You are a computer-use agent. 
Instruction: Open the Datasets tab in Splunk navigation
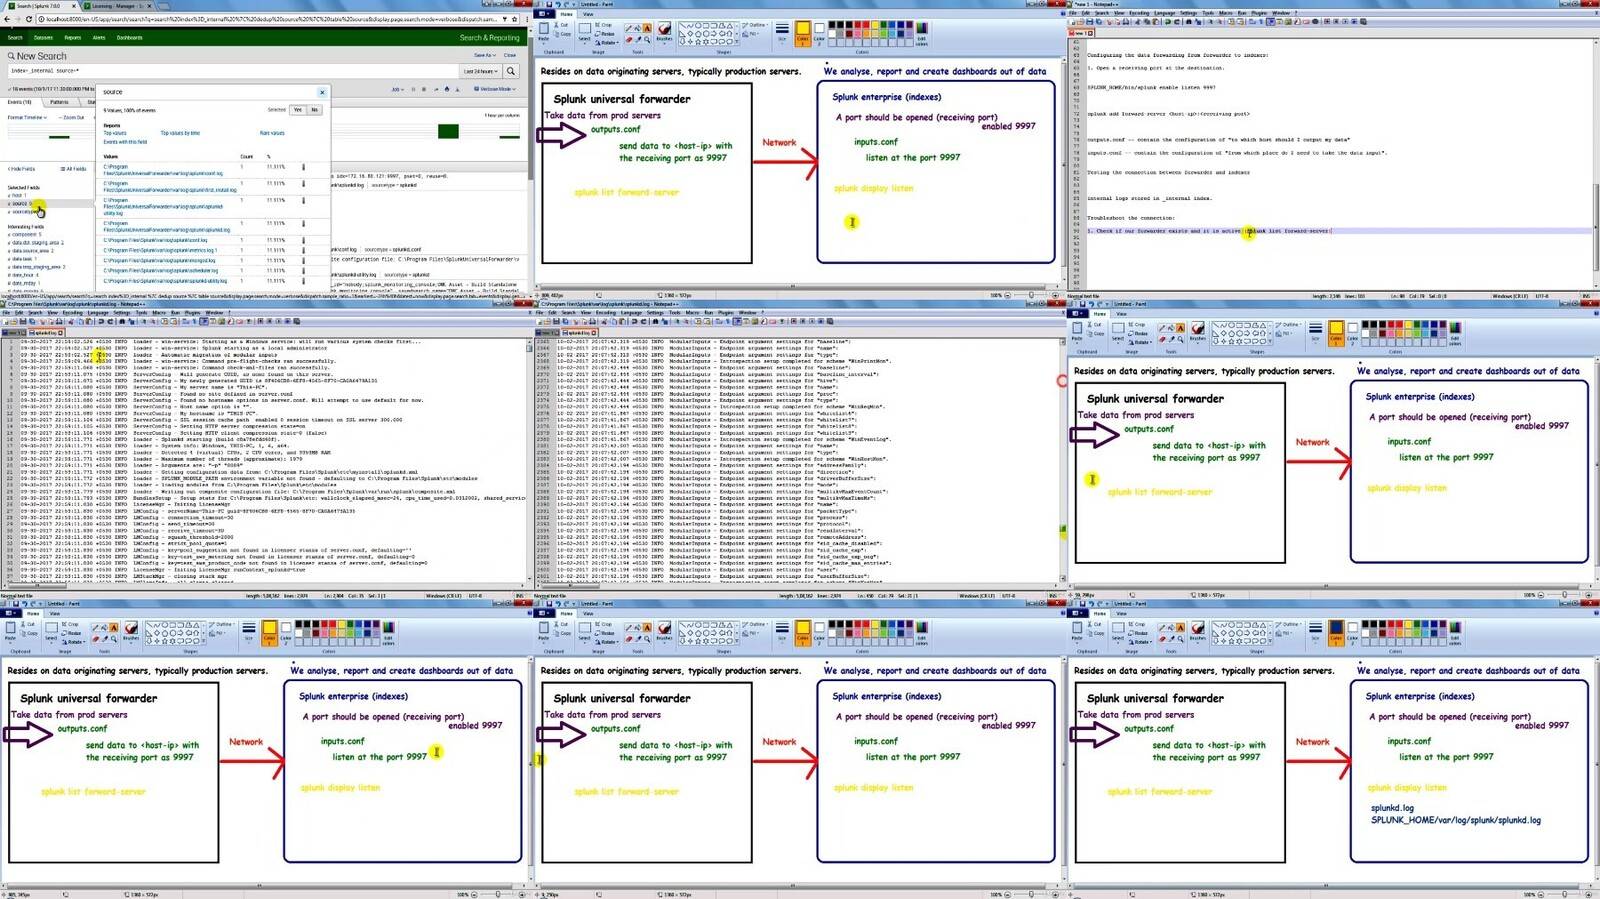coord(43,38)
